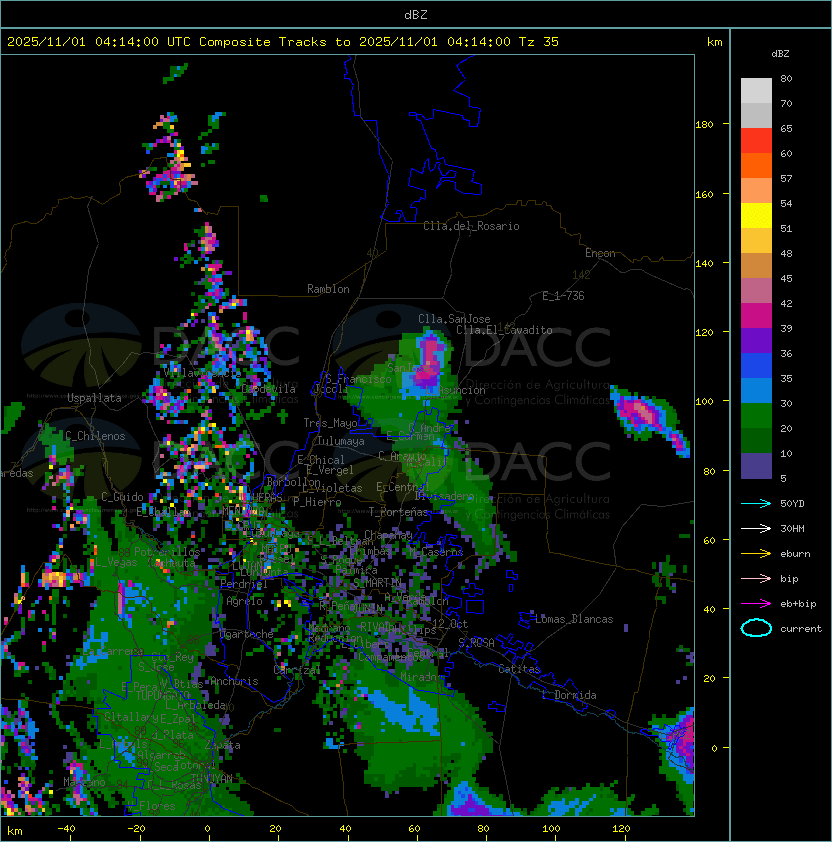Click the 'E_1-736' map label

click(x=563, y=296)
